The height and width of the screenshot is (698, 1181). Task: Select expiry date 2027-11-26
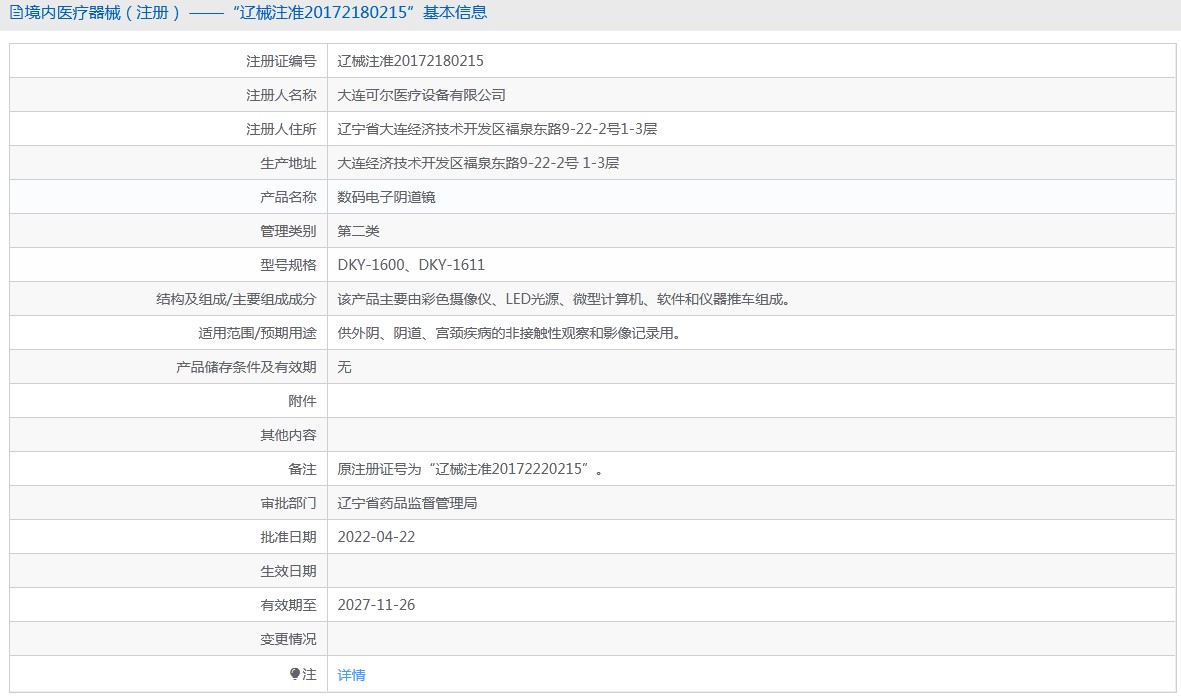click(377, 605)
